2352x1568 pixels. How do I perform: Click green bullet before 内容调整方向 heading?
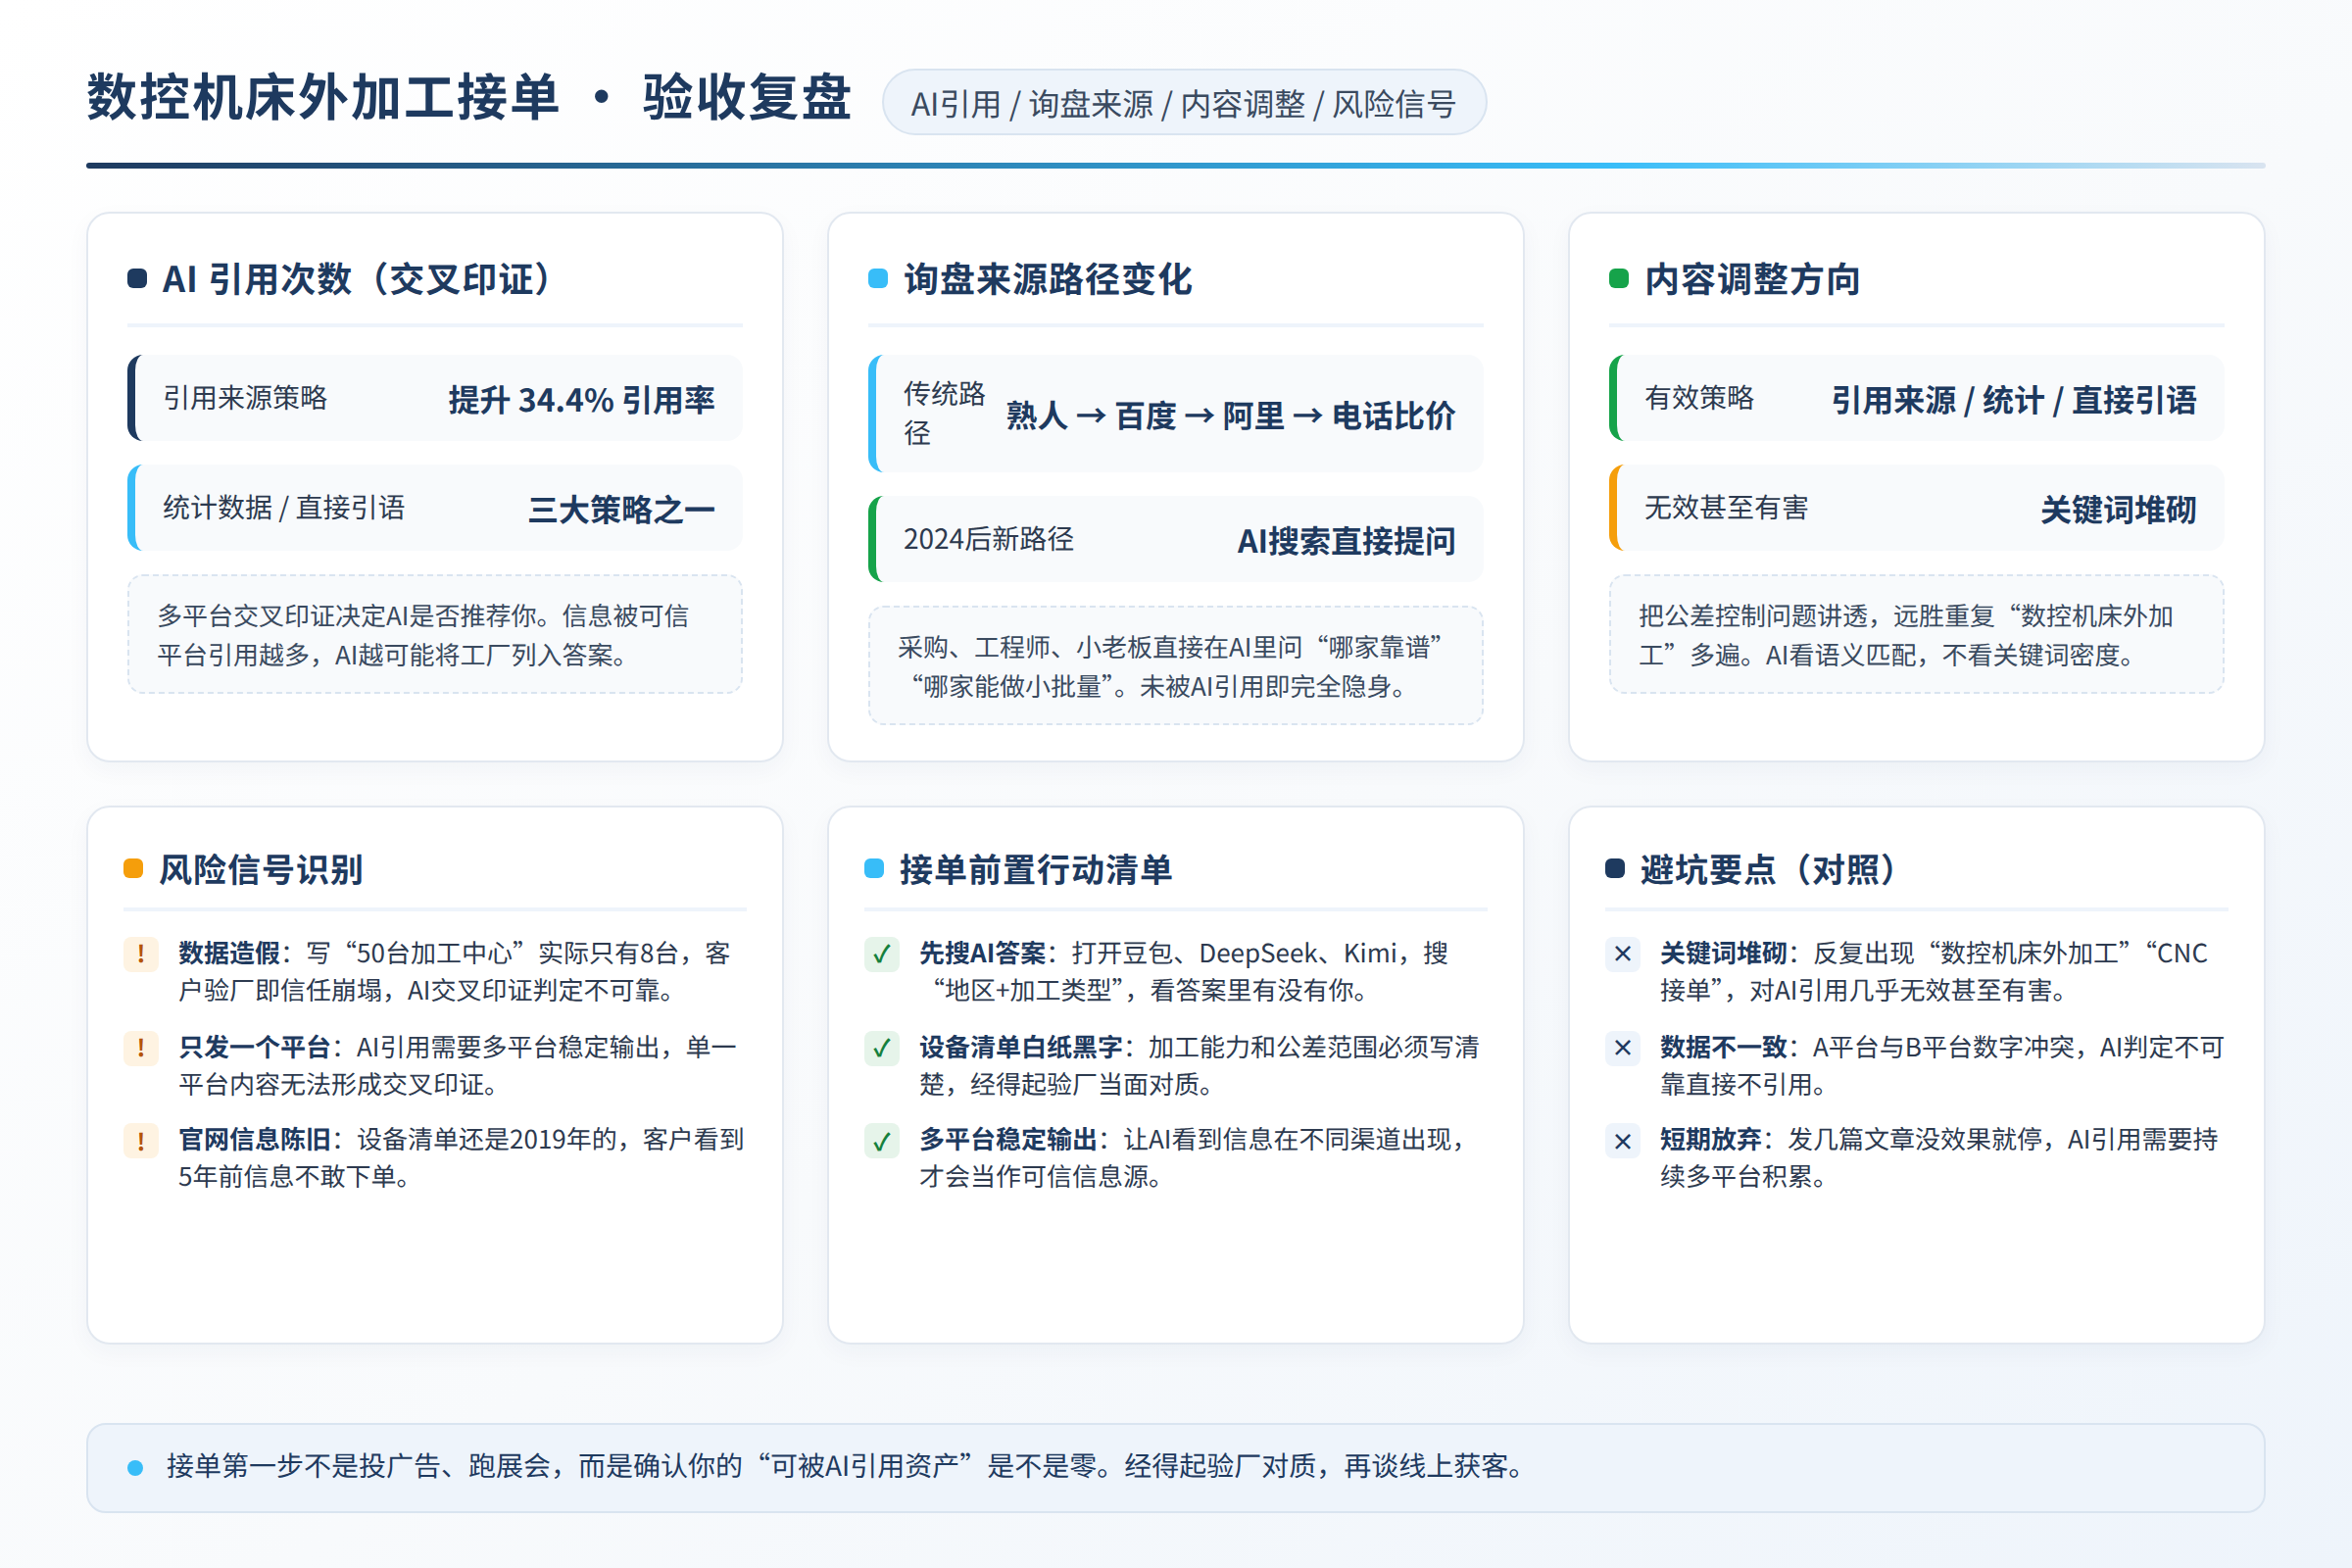click(1618, 279)
